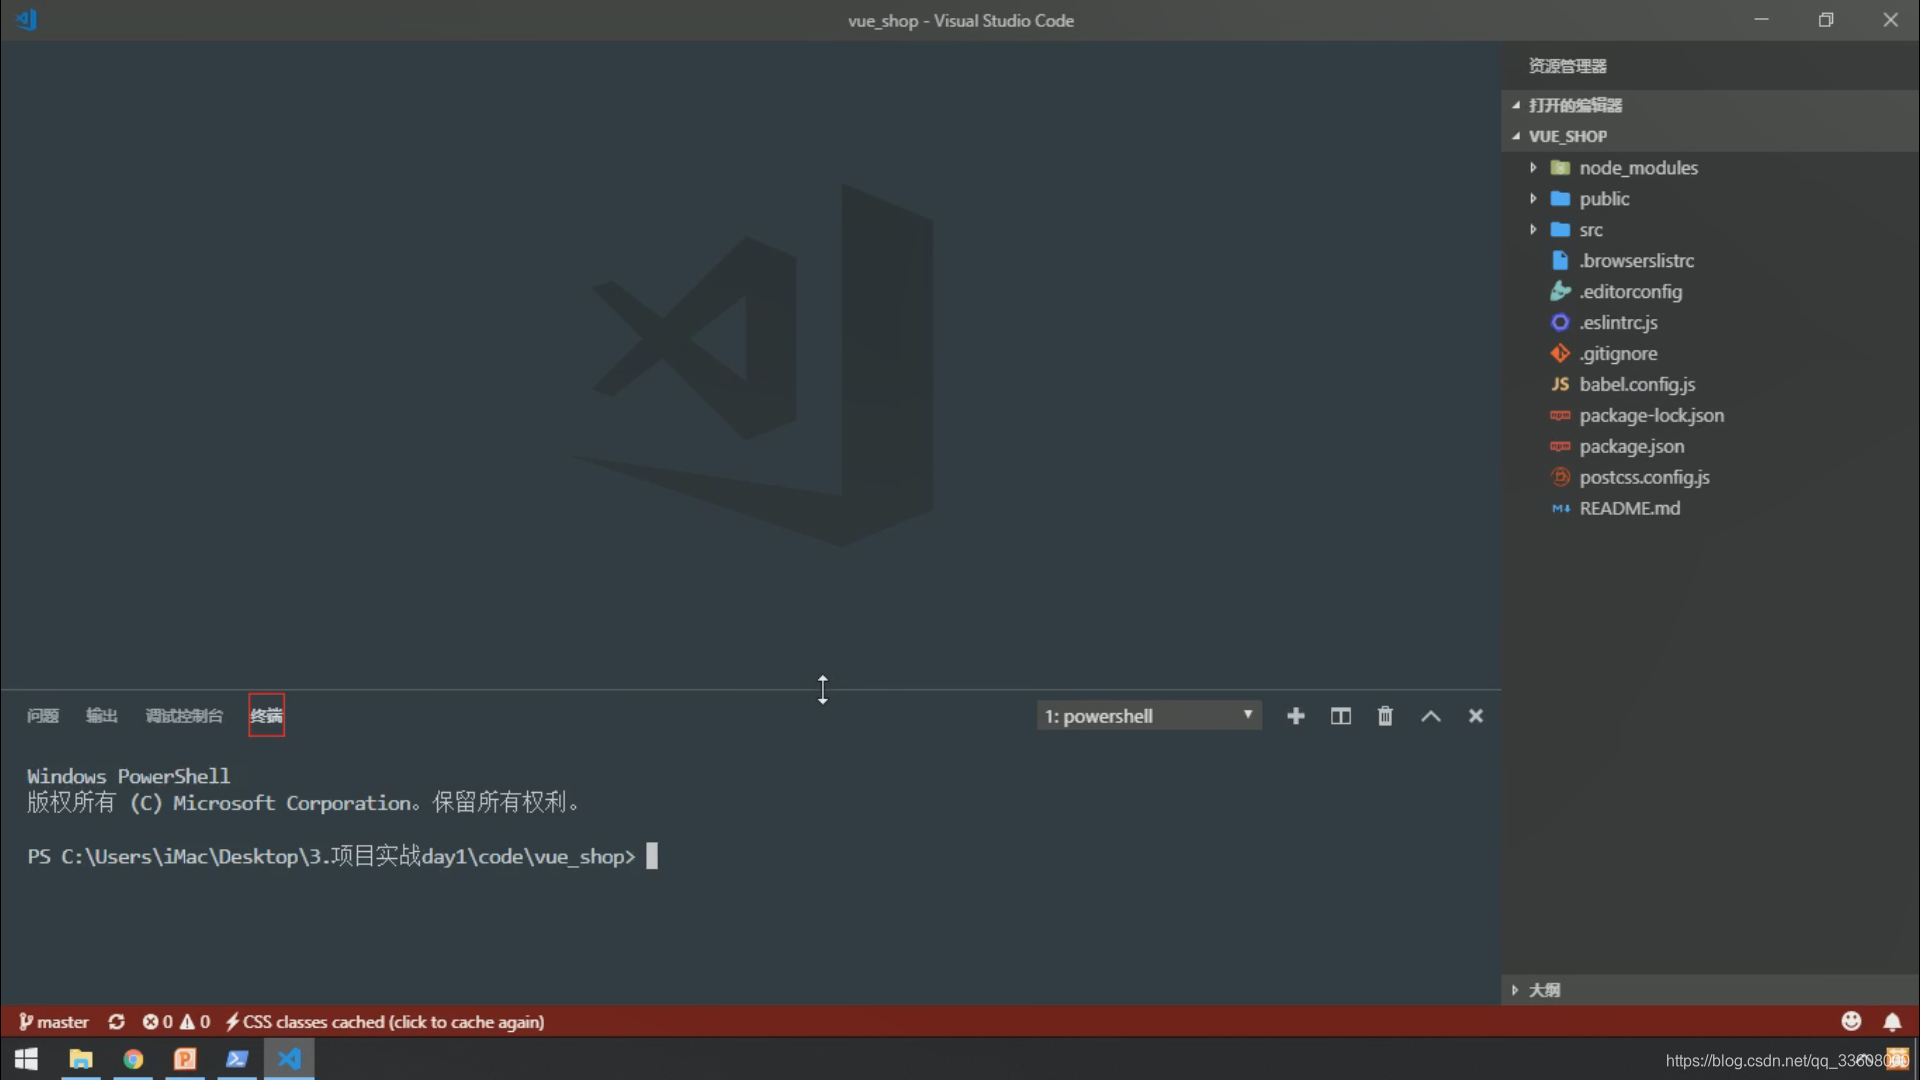
Task: Open the .eslintrc.js file
Action: tap(1618, 323)
